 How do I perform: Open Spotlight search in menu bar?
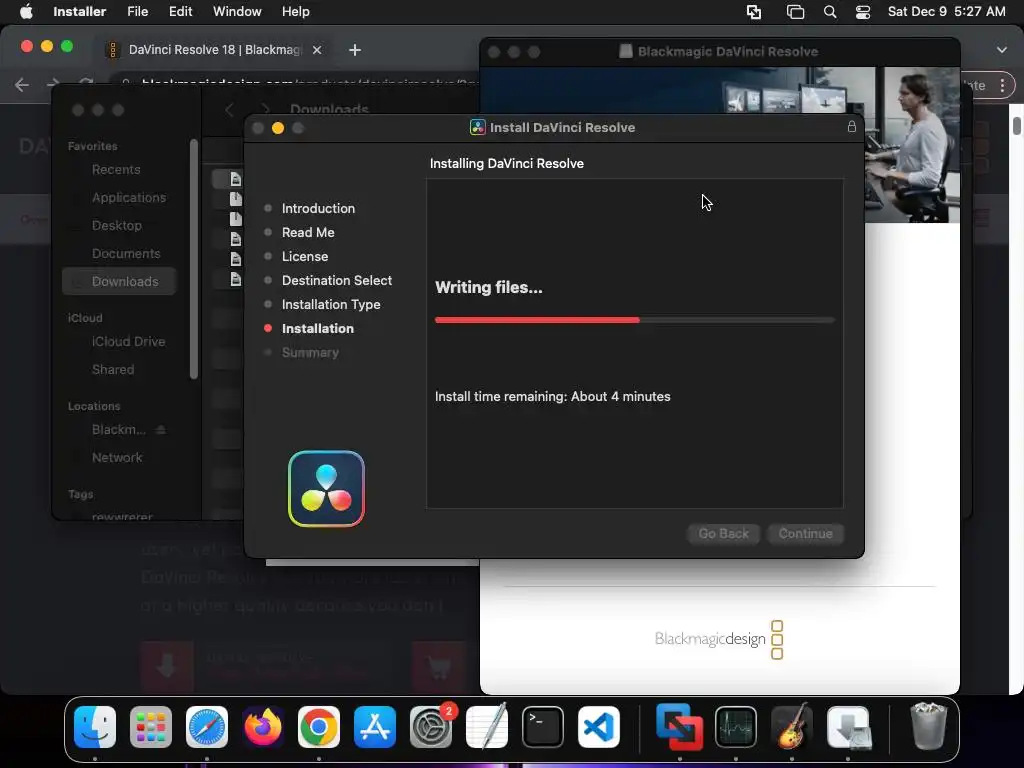coord(829,12)
